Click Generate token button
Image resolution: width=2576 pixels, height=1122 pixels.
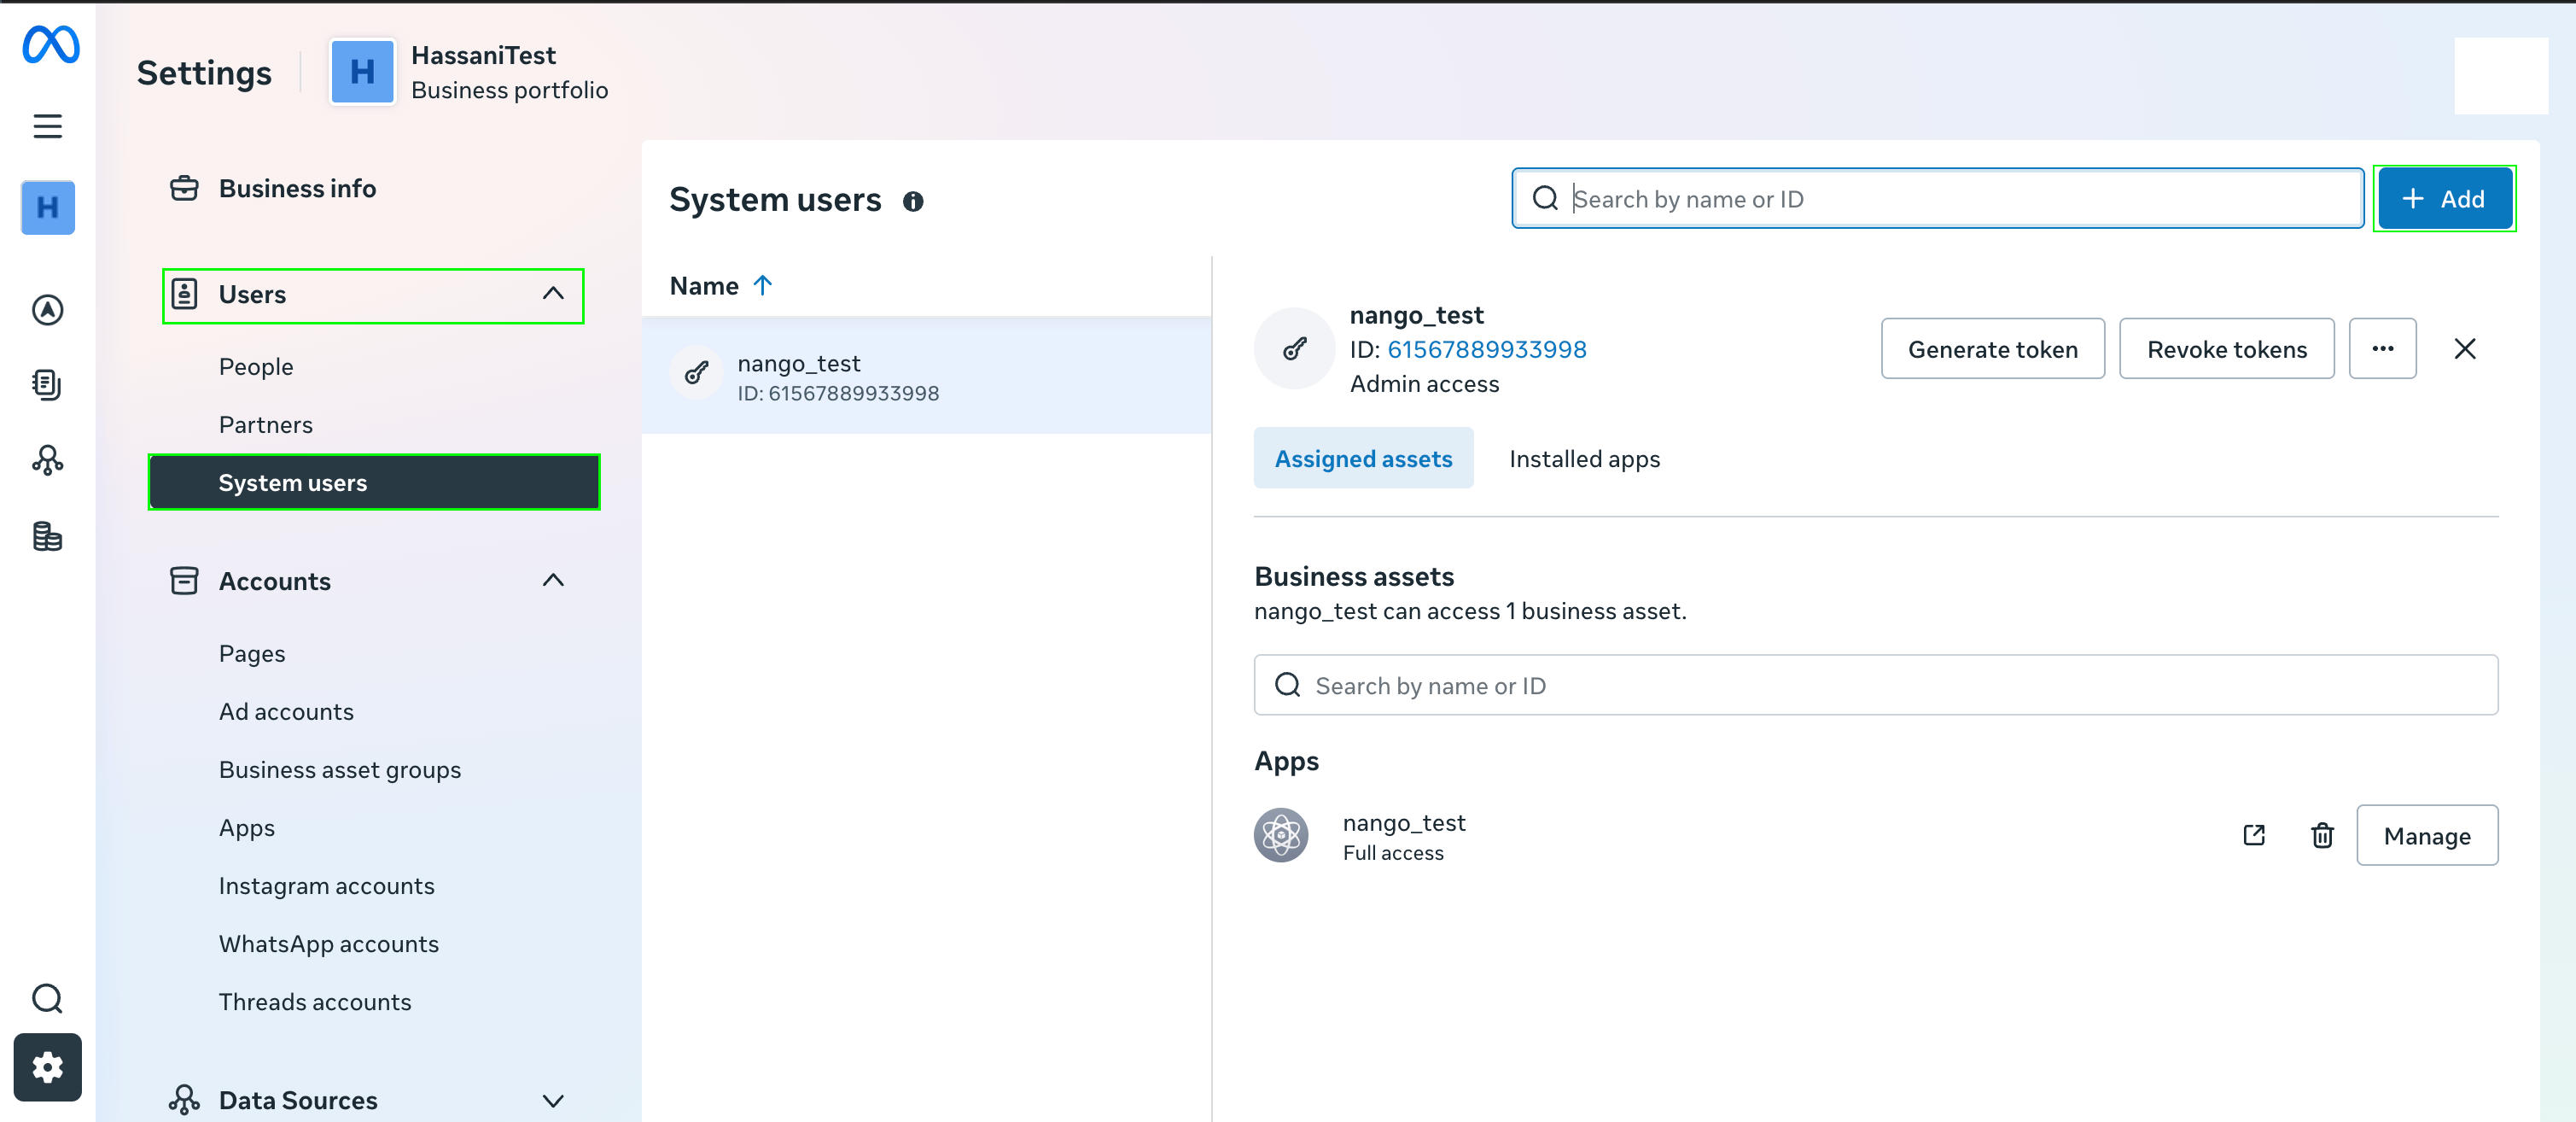(x=1992, y=348)
